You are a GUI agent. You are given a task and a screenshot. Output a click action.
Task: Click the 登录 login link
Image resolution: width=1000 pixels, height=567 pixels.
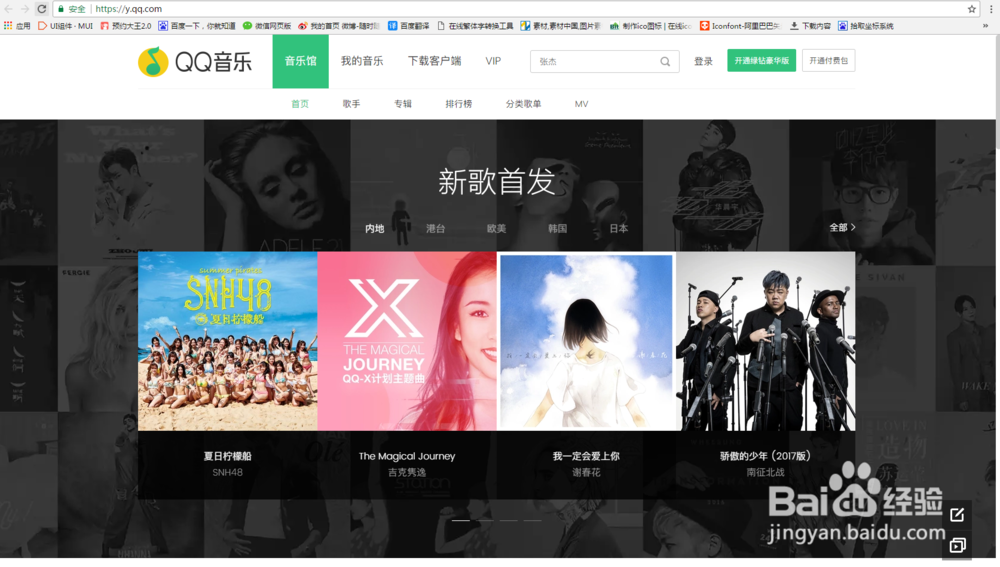(703, 61)
